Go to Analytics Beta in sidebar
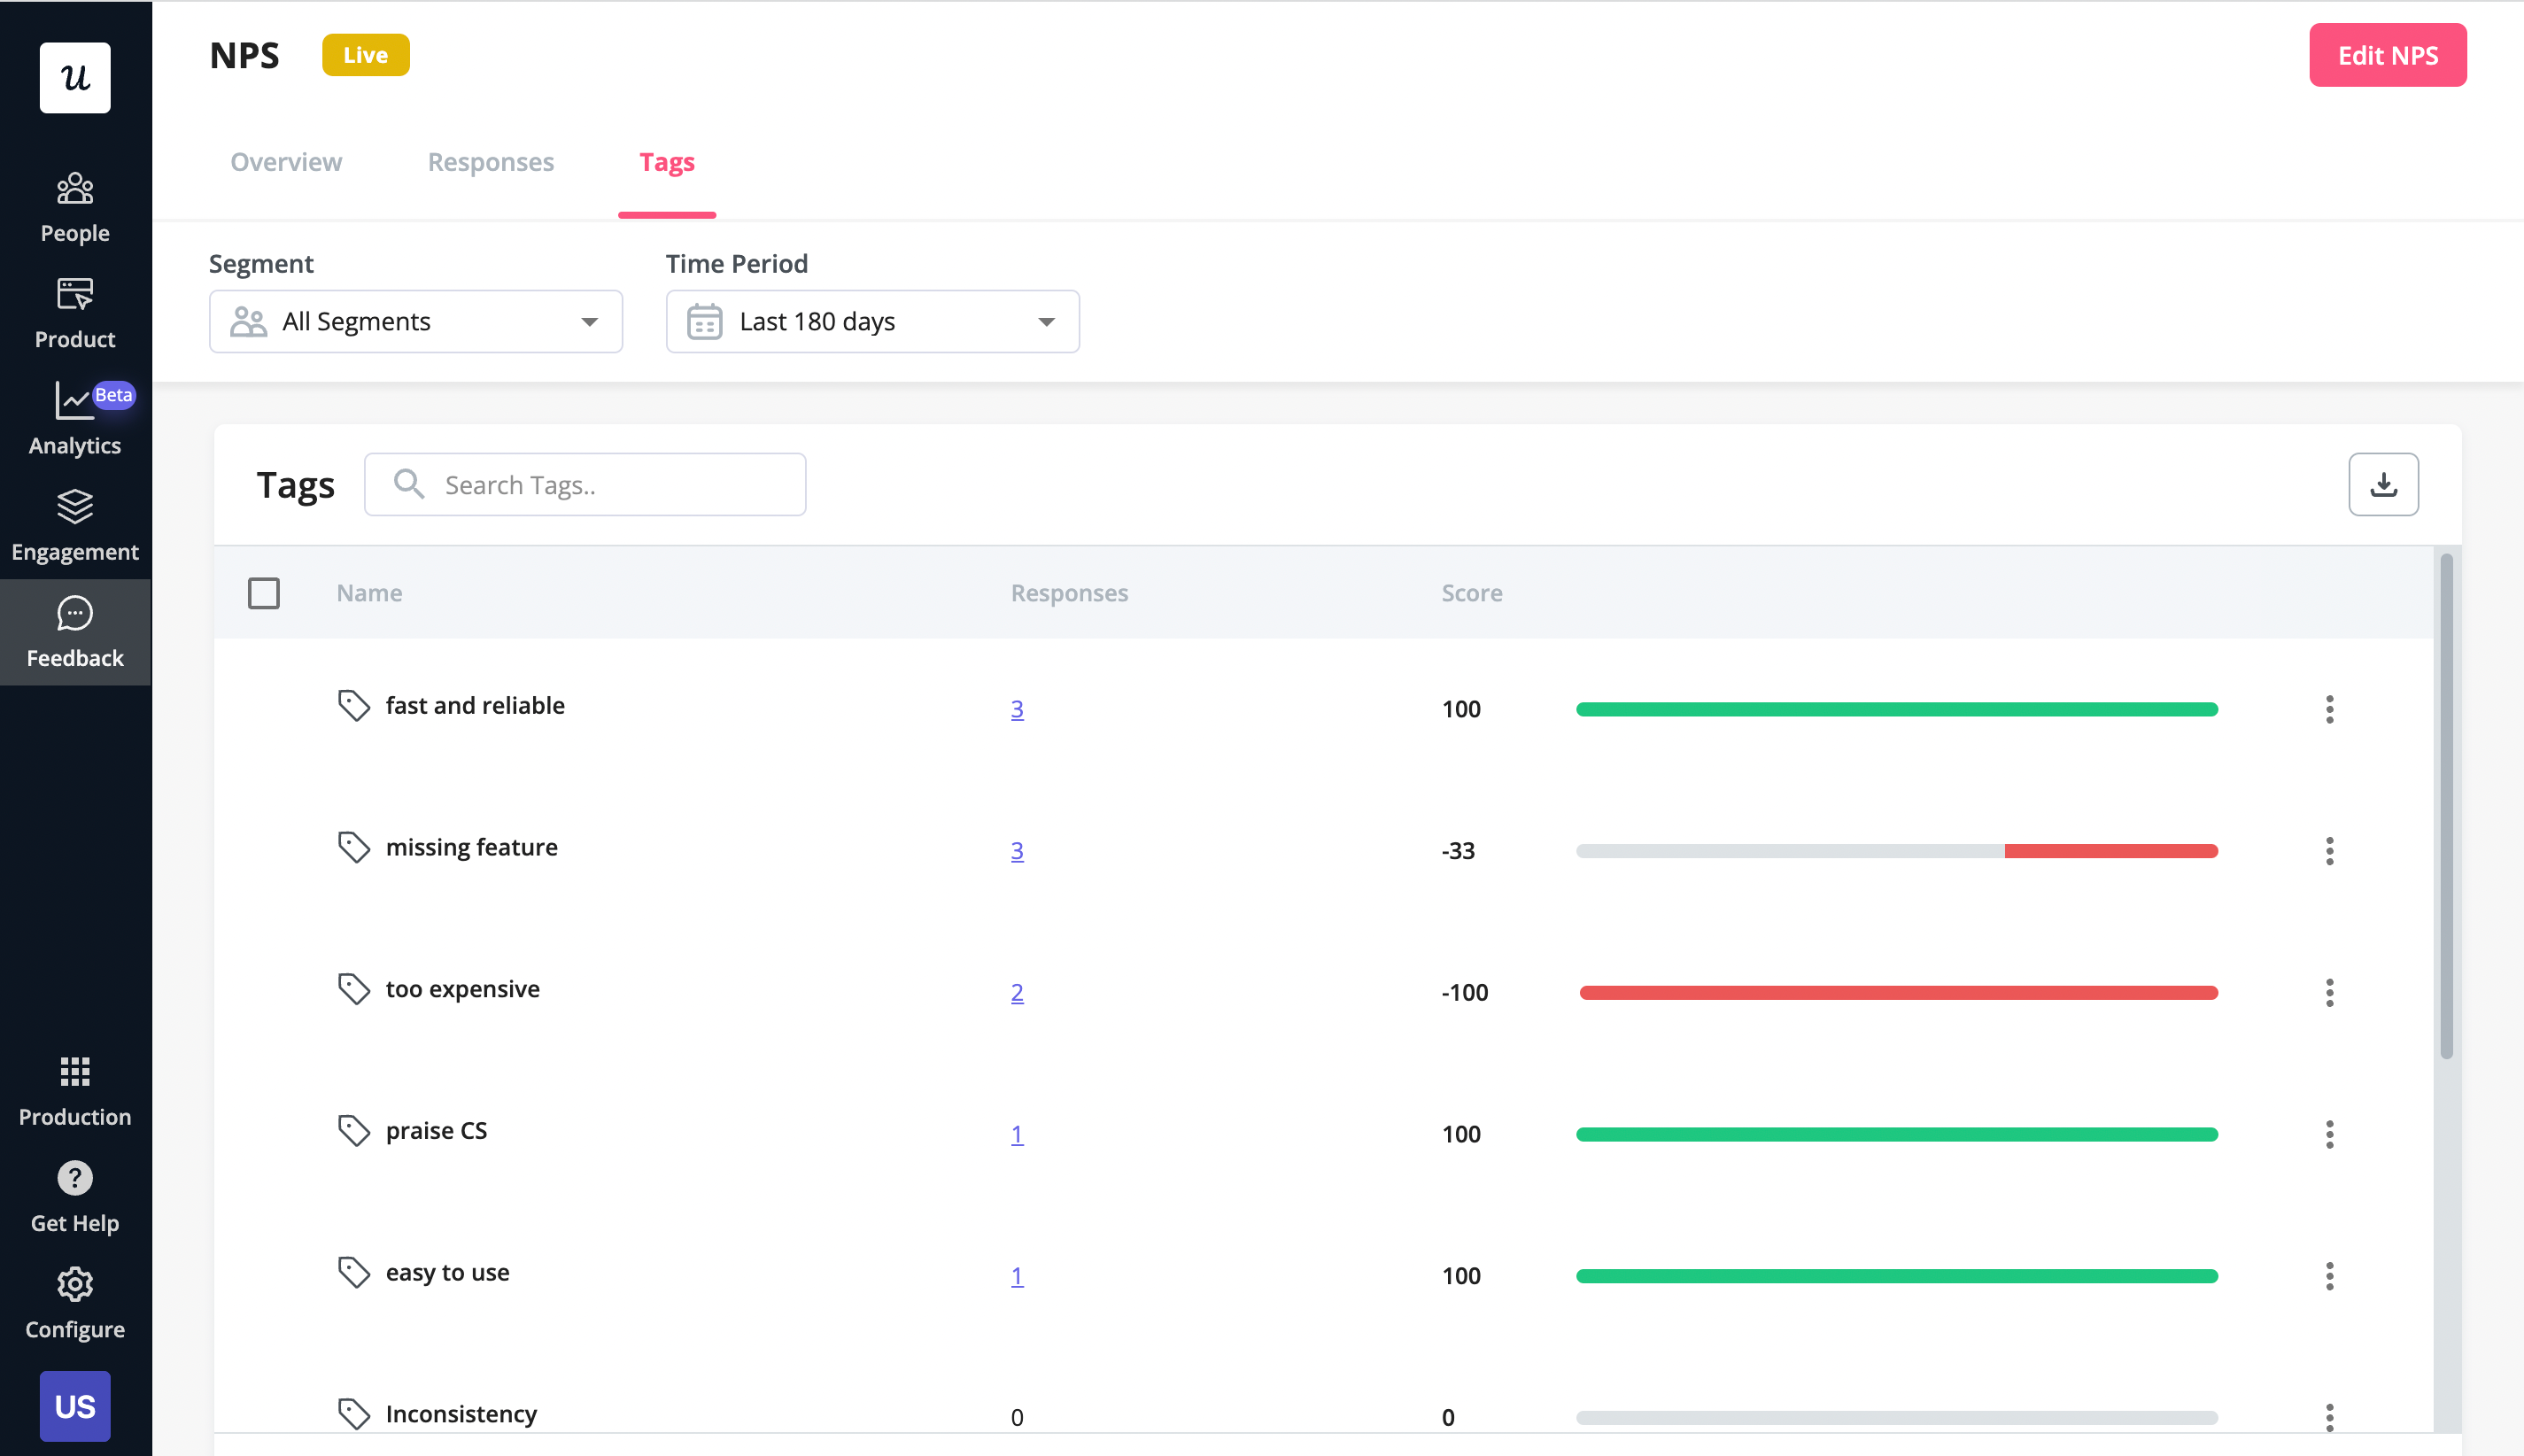The image size is (2524, 1456). coord(75,418)
